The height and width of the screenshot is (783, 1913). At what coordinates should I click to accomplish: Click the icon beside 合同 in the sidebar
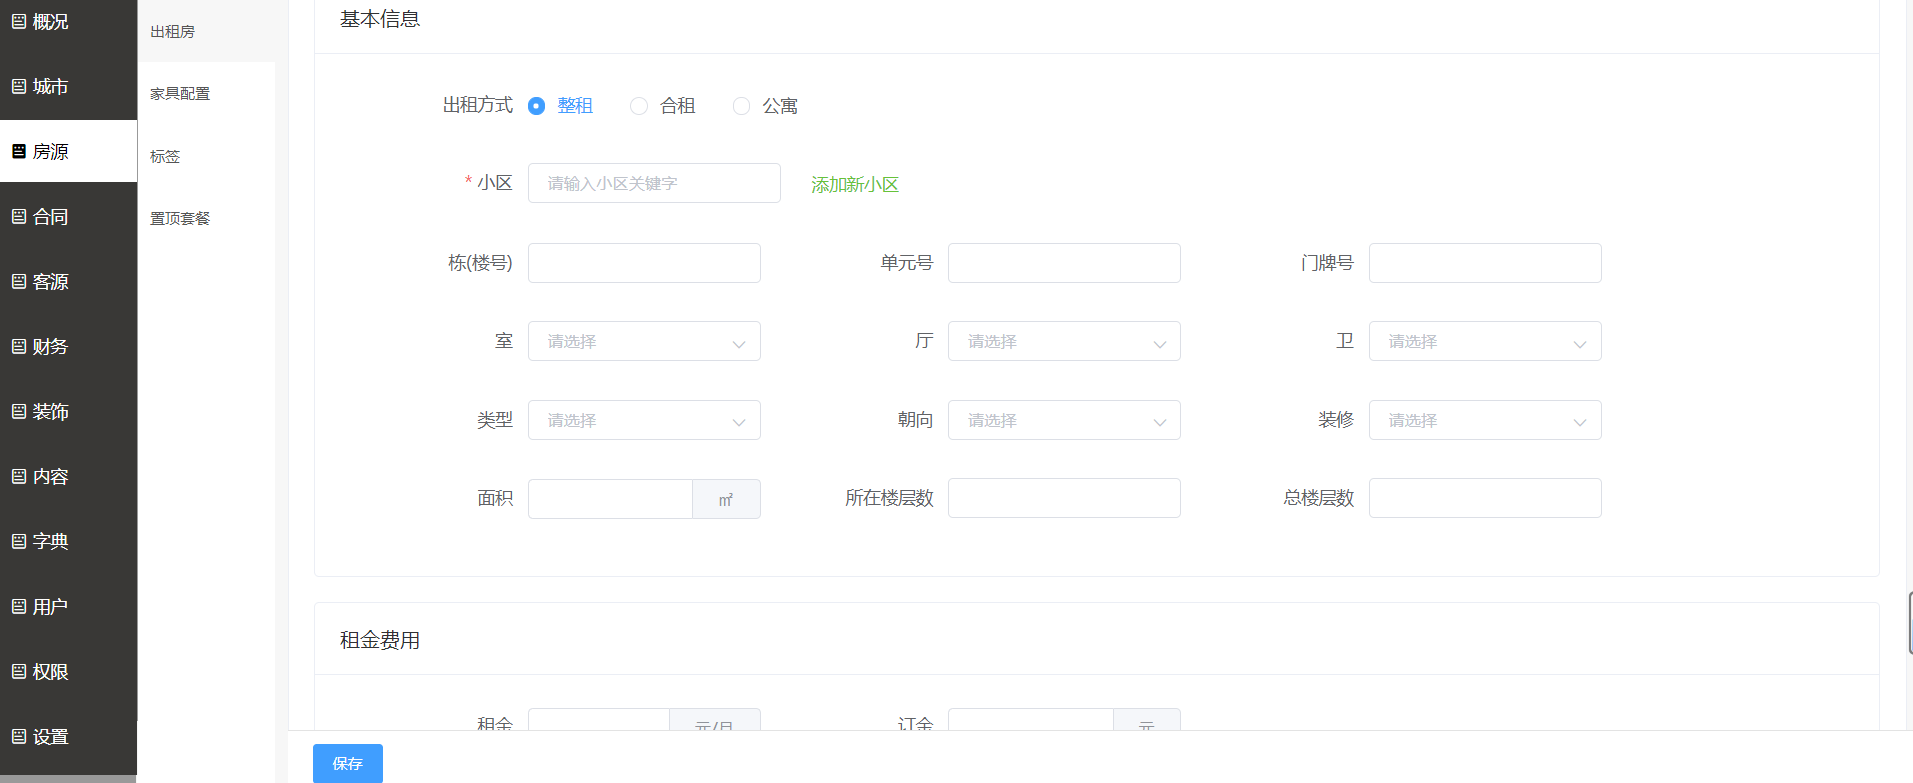[x=19, y=216]
